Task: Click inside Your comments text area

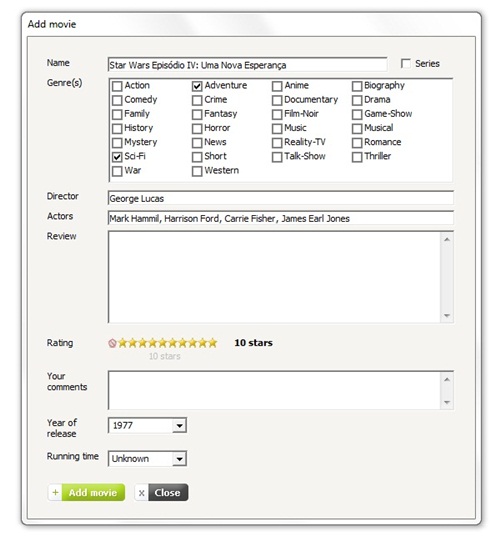Action: click(274, 391)
